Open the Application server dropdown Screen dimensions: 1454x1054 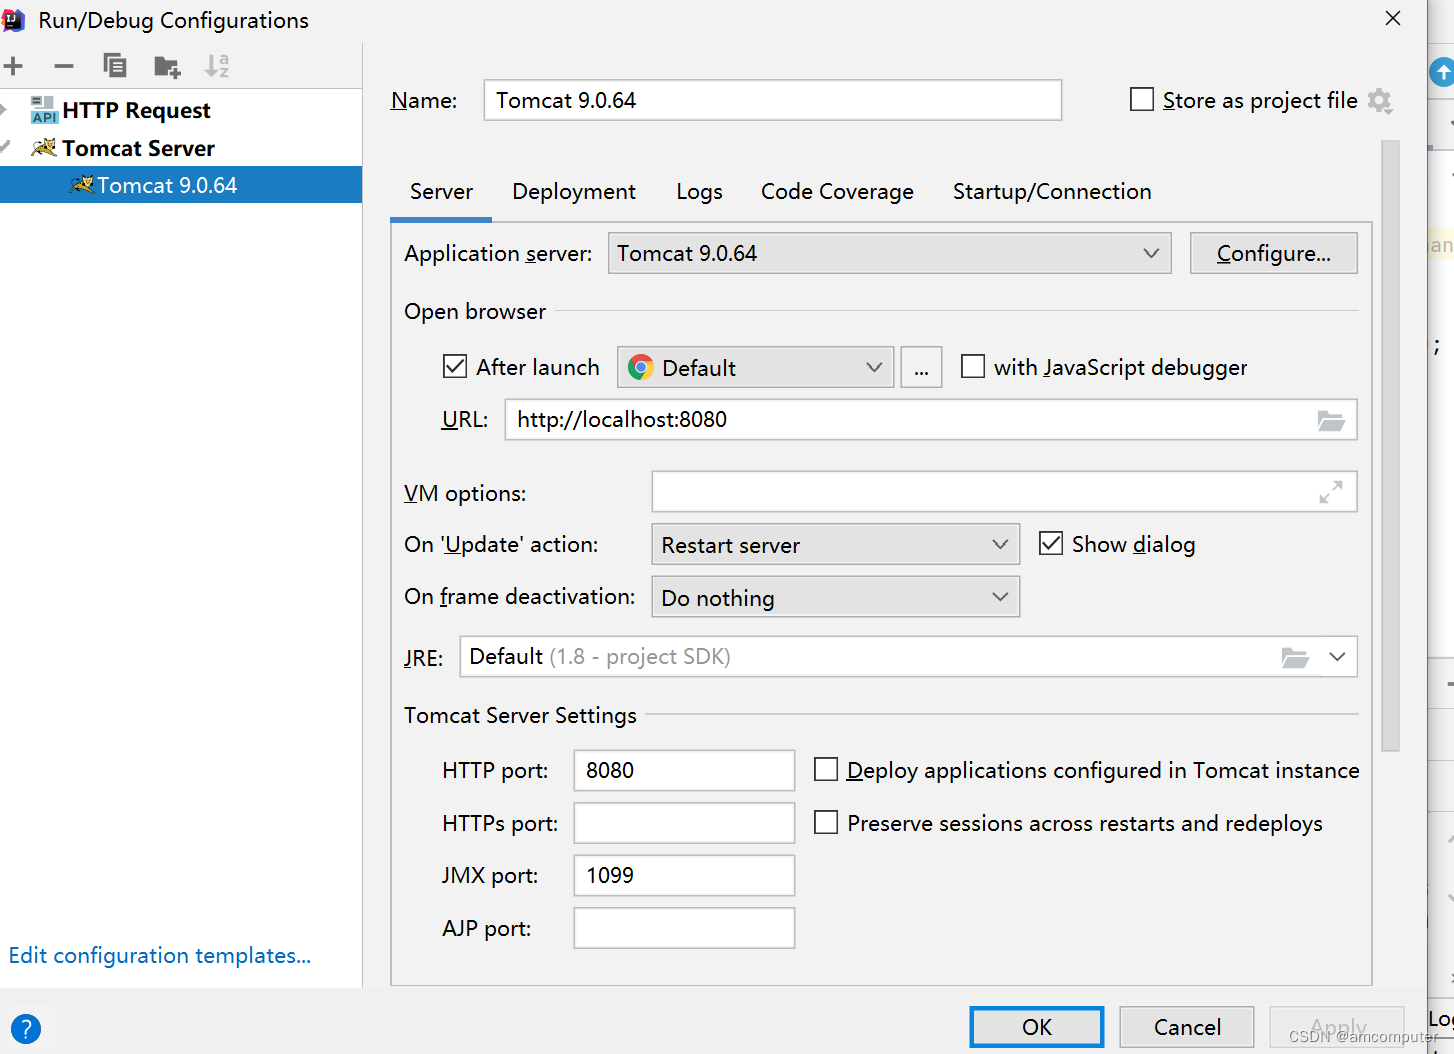coord(890,254)
